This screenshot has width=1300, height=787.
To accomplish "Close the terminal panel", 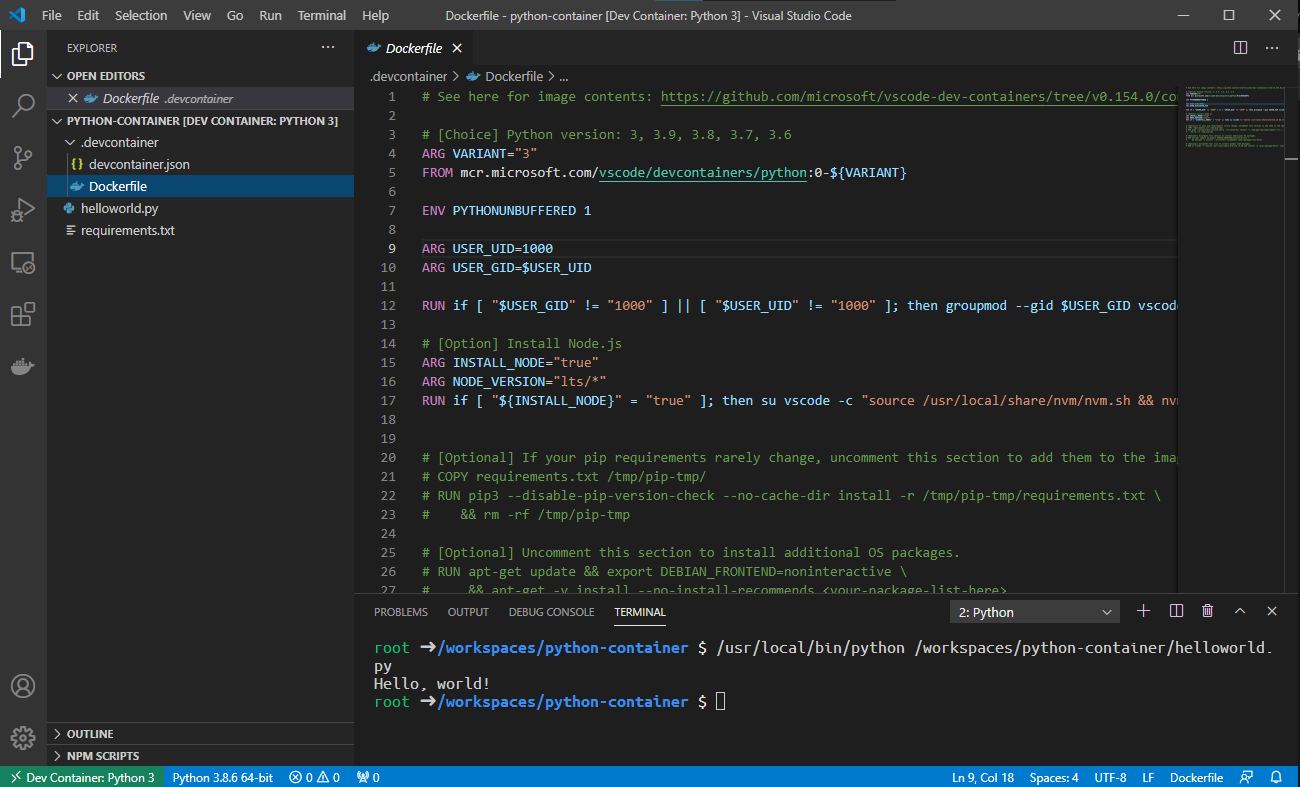I will coord(1272,611).
